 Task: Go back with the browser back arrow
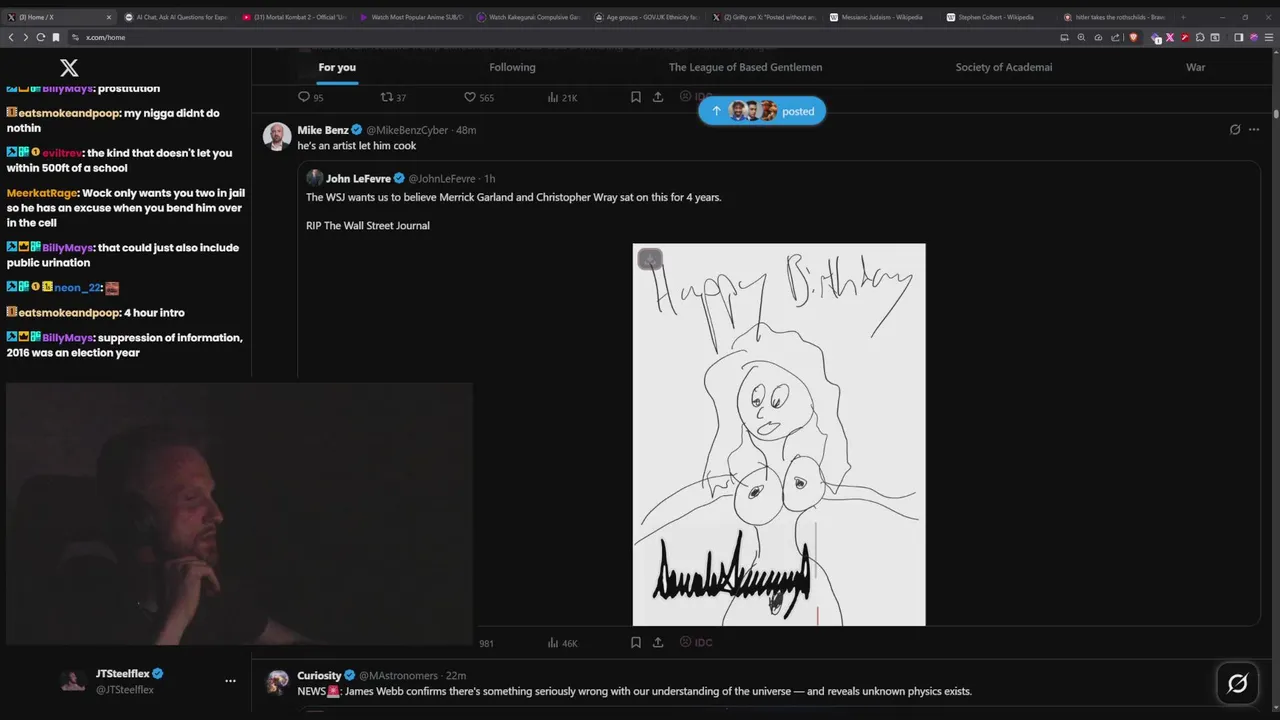click(x=11, y=37)
